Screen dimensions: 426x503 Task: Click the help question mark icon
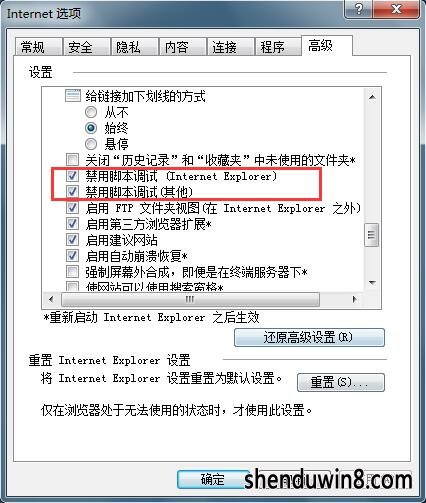click(359, 9)
